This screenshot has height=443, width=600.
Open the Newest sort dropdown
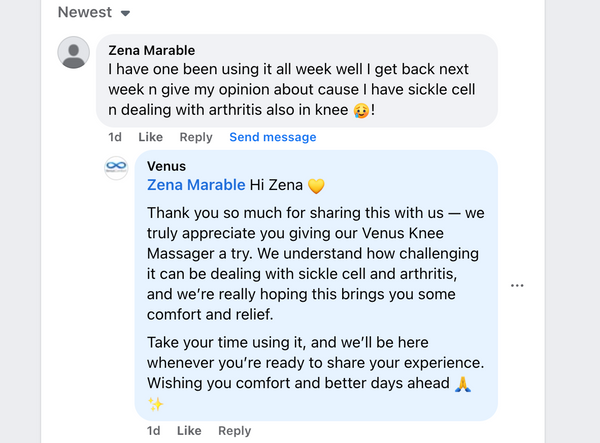pos(94,12)
